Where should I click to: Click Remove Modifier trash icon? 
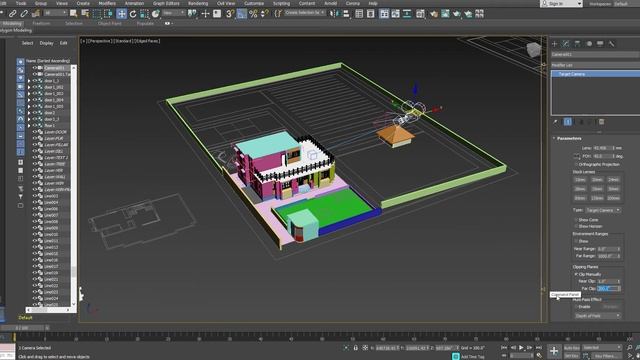click(x=601, y=122)
